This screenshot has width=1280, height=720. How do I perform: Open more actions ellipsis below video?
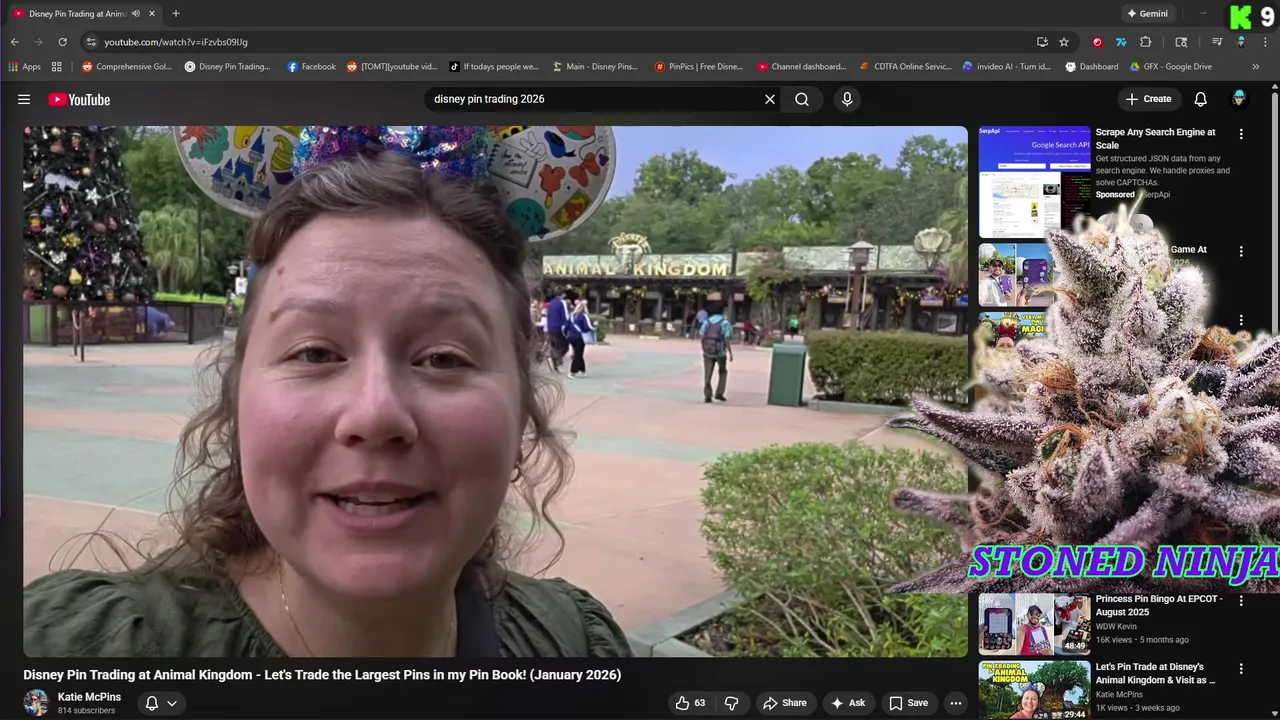pyautogui.click(x=956, y=703)
